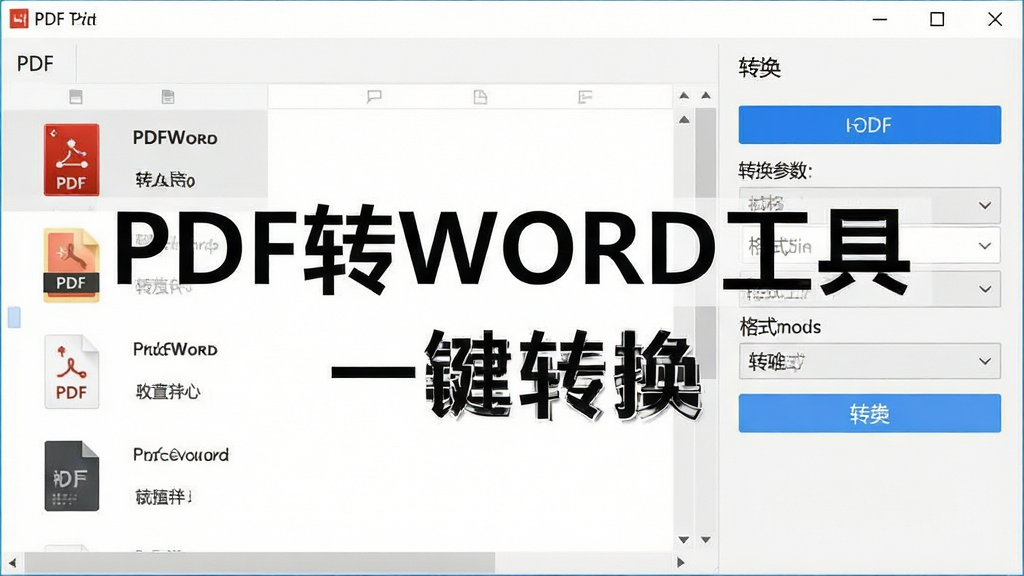Select the white PDF icon beside PntfWord
Image resolution: width=1024 pixels, height=576 pixels.
point(71,372)
